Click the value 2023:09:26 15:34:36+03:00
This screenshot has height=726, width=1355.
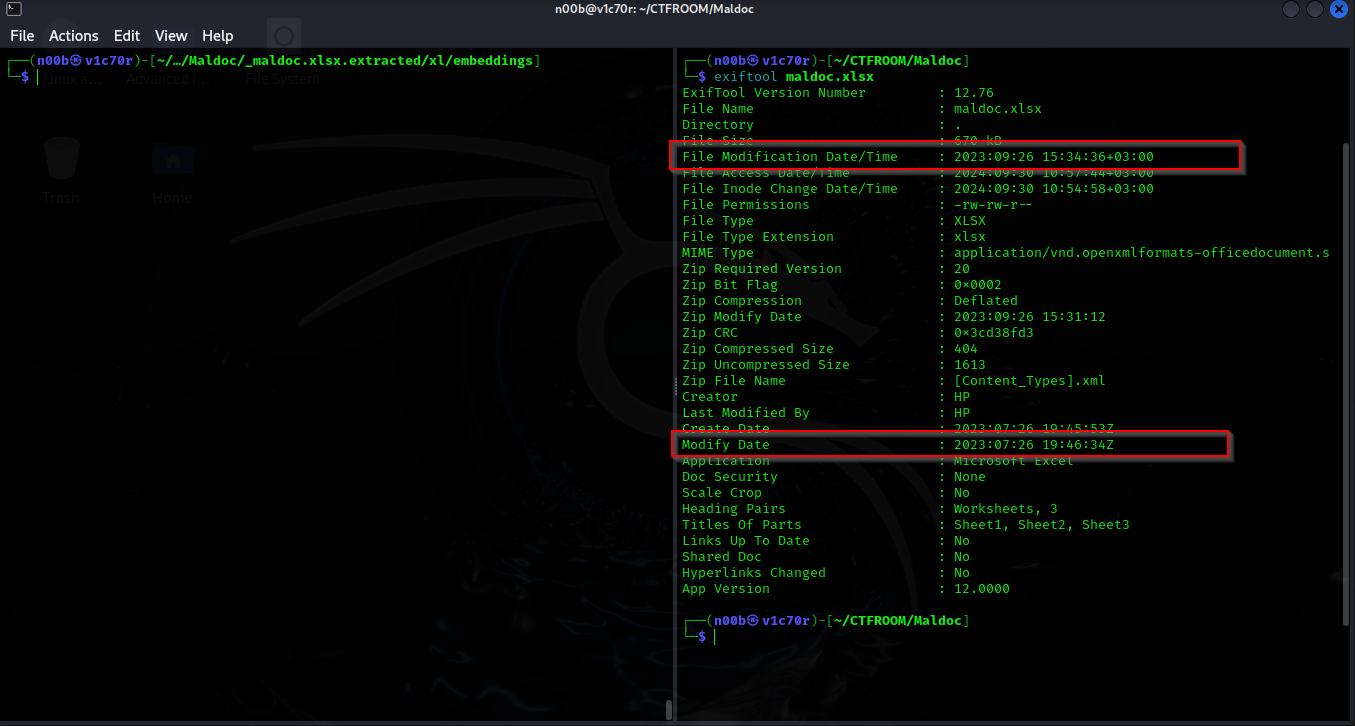(x=1054, y=157)
